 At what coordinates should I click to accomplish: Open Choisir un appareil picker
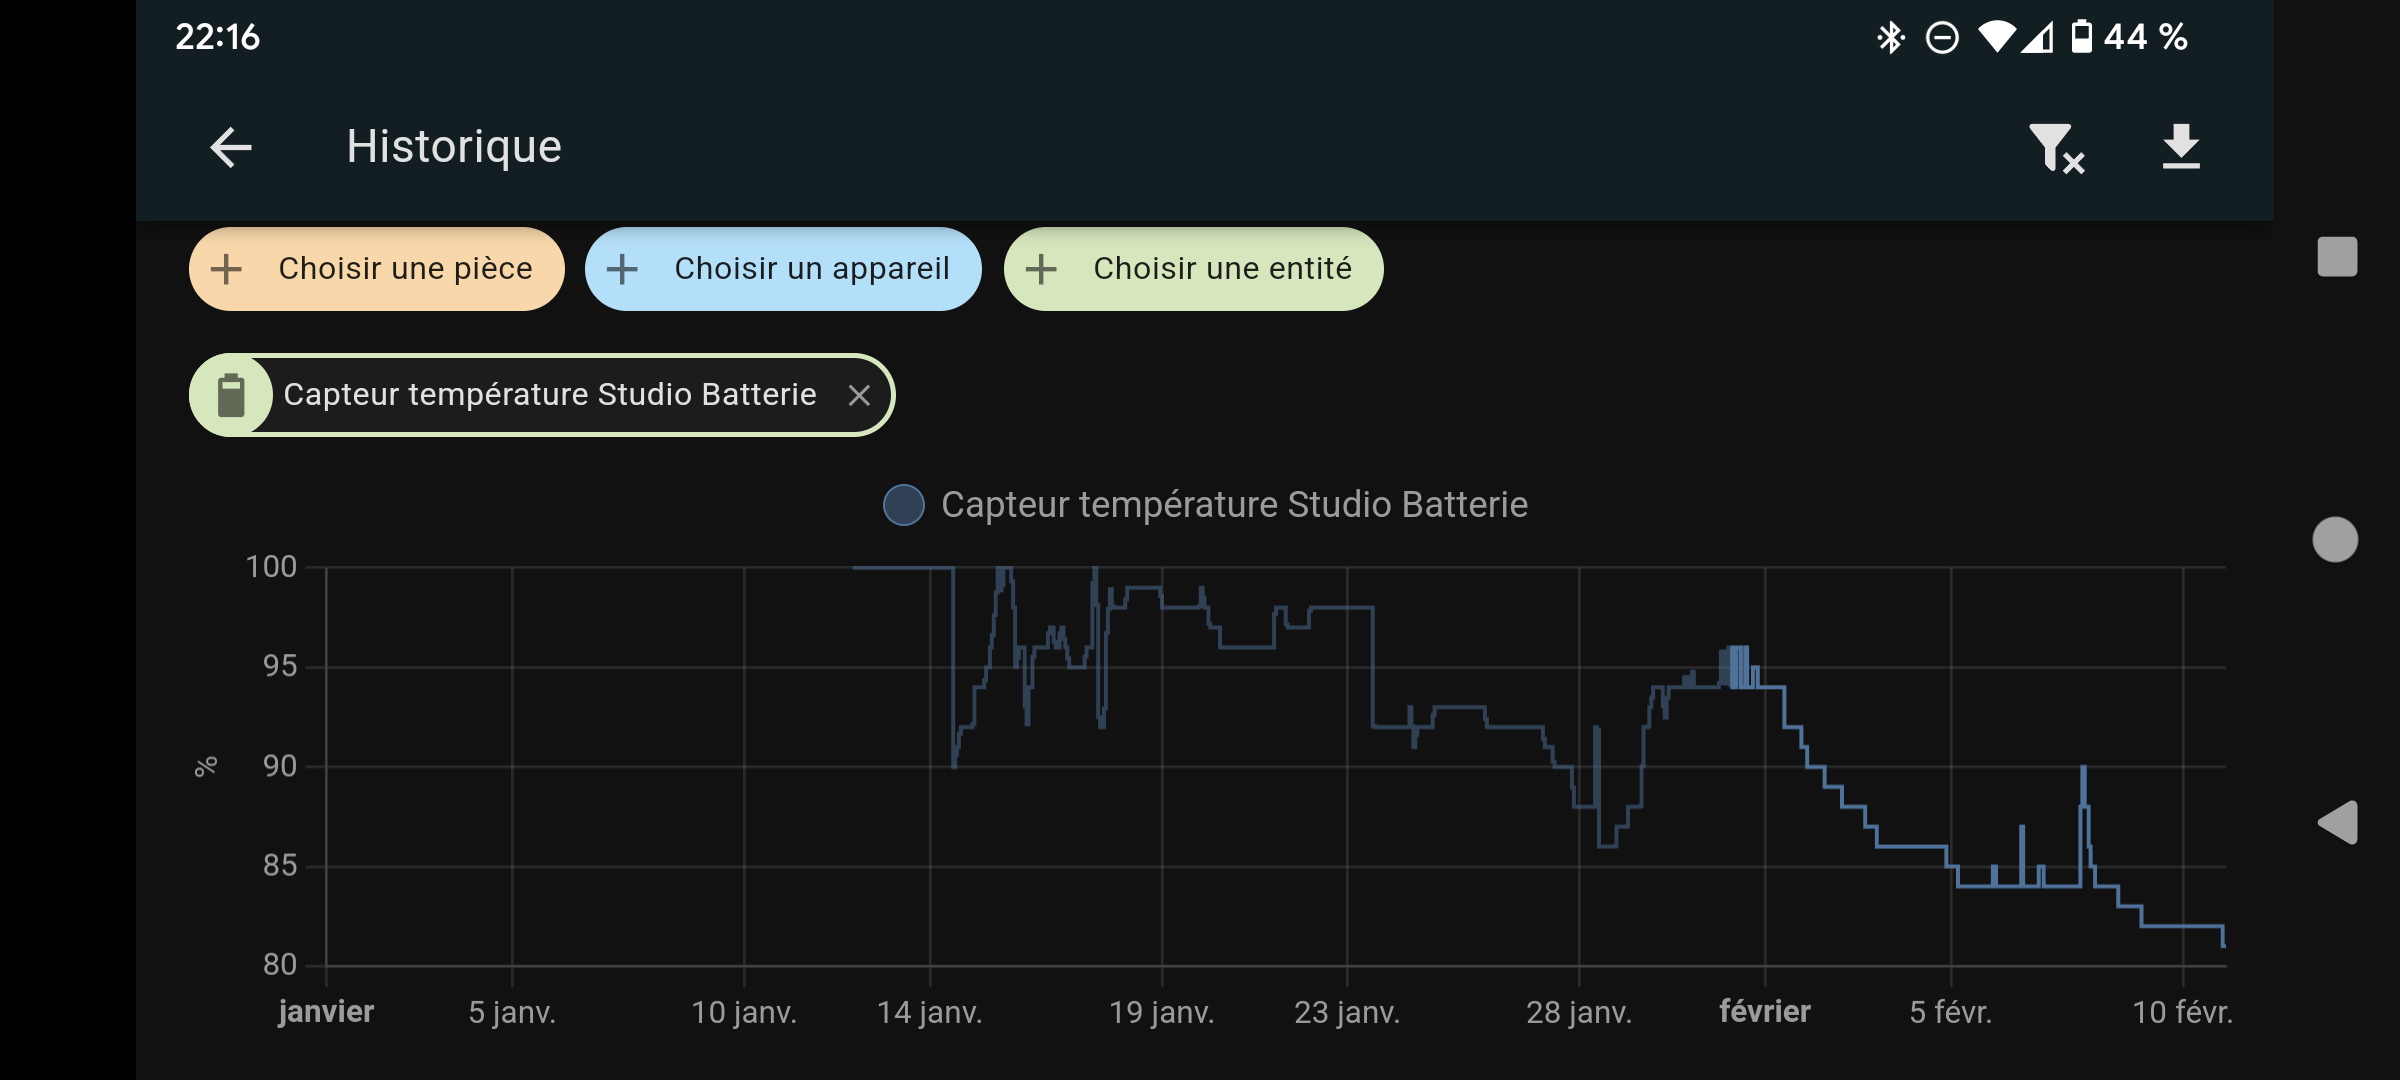[x=811, y=269]
